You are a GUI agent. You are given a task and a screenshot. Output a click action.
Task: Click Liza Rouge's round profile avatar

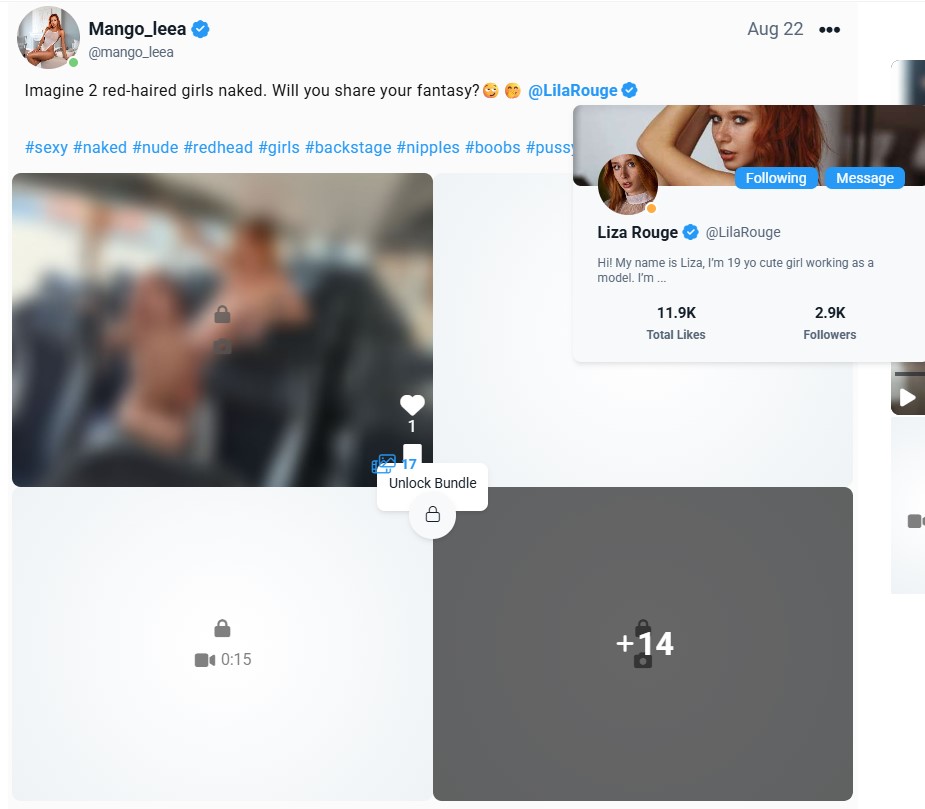(x=628, y=185)
